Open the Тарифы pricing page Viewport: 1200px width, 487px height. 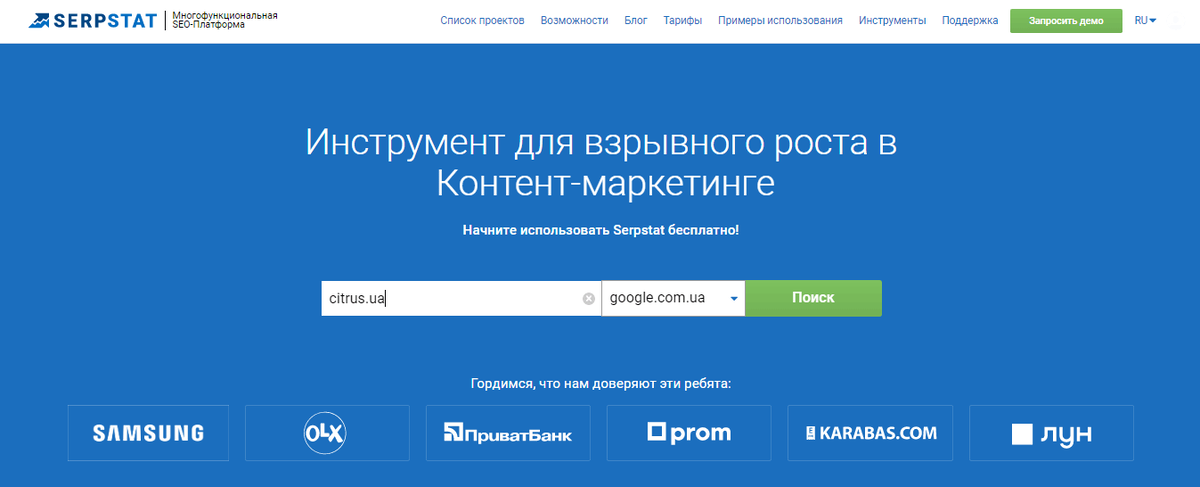[682, 20]
